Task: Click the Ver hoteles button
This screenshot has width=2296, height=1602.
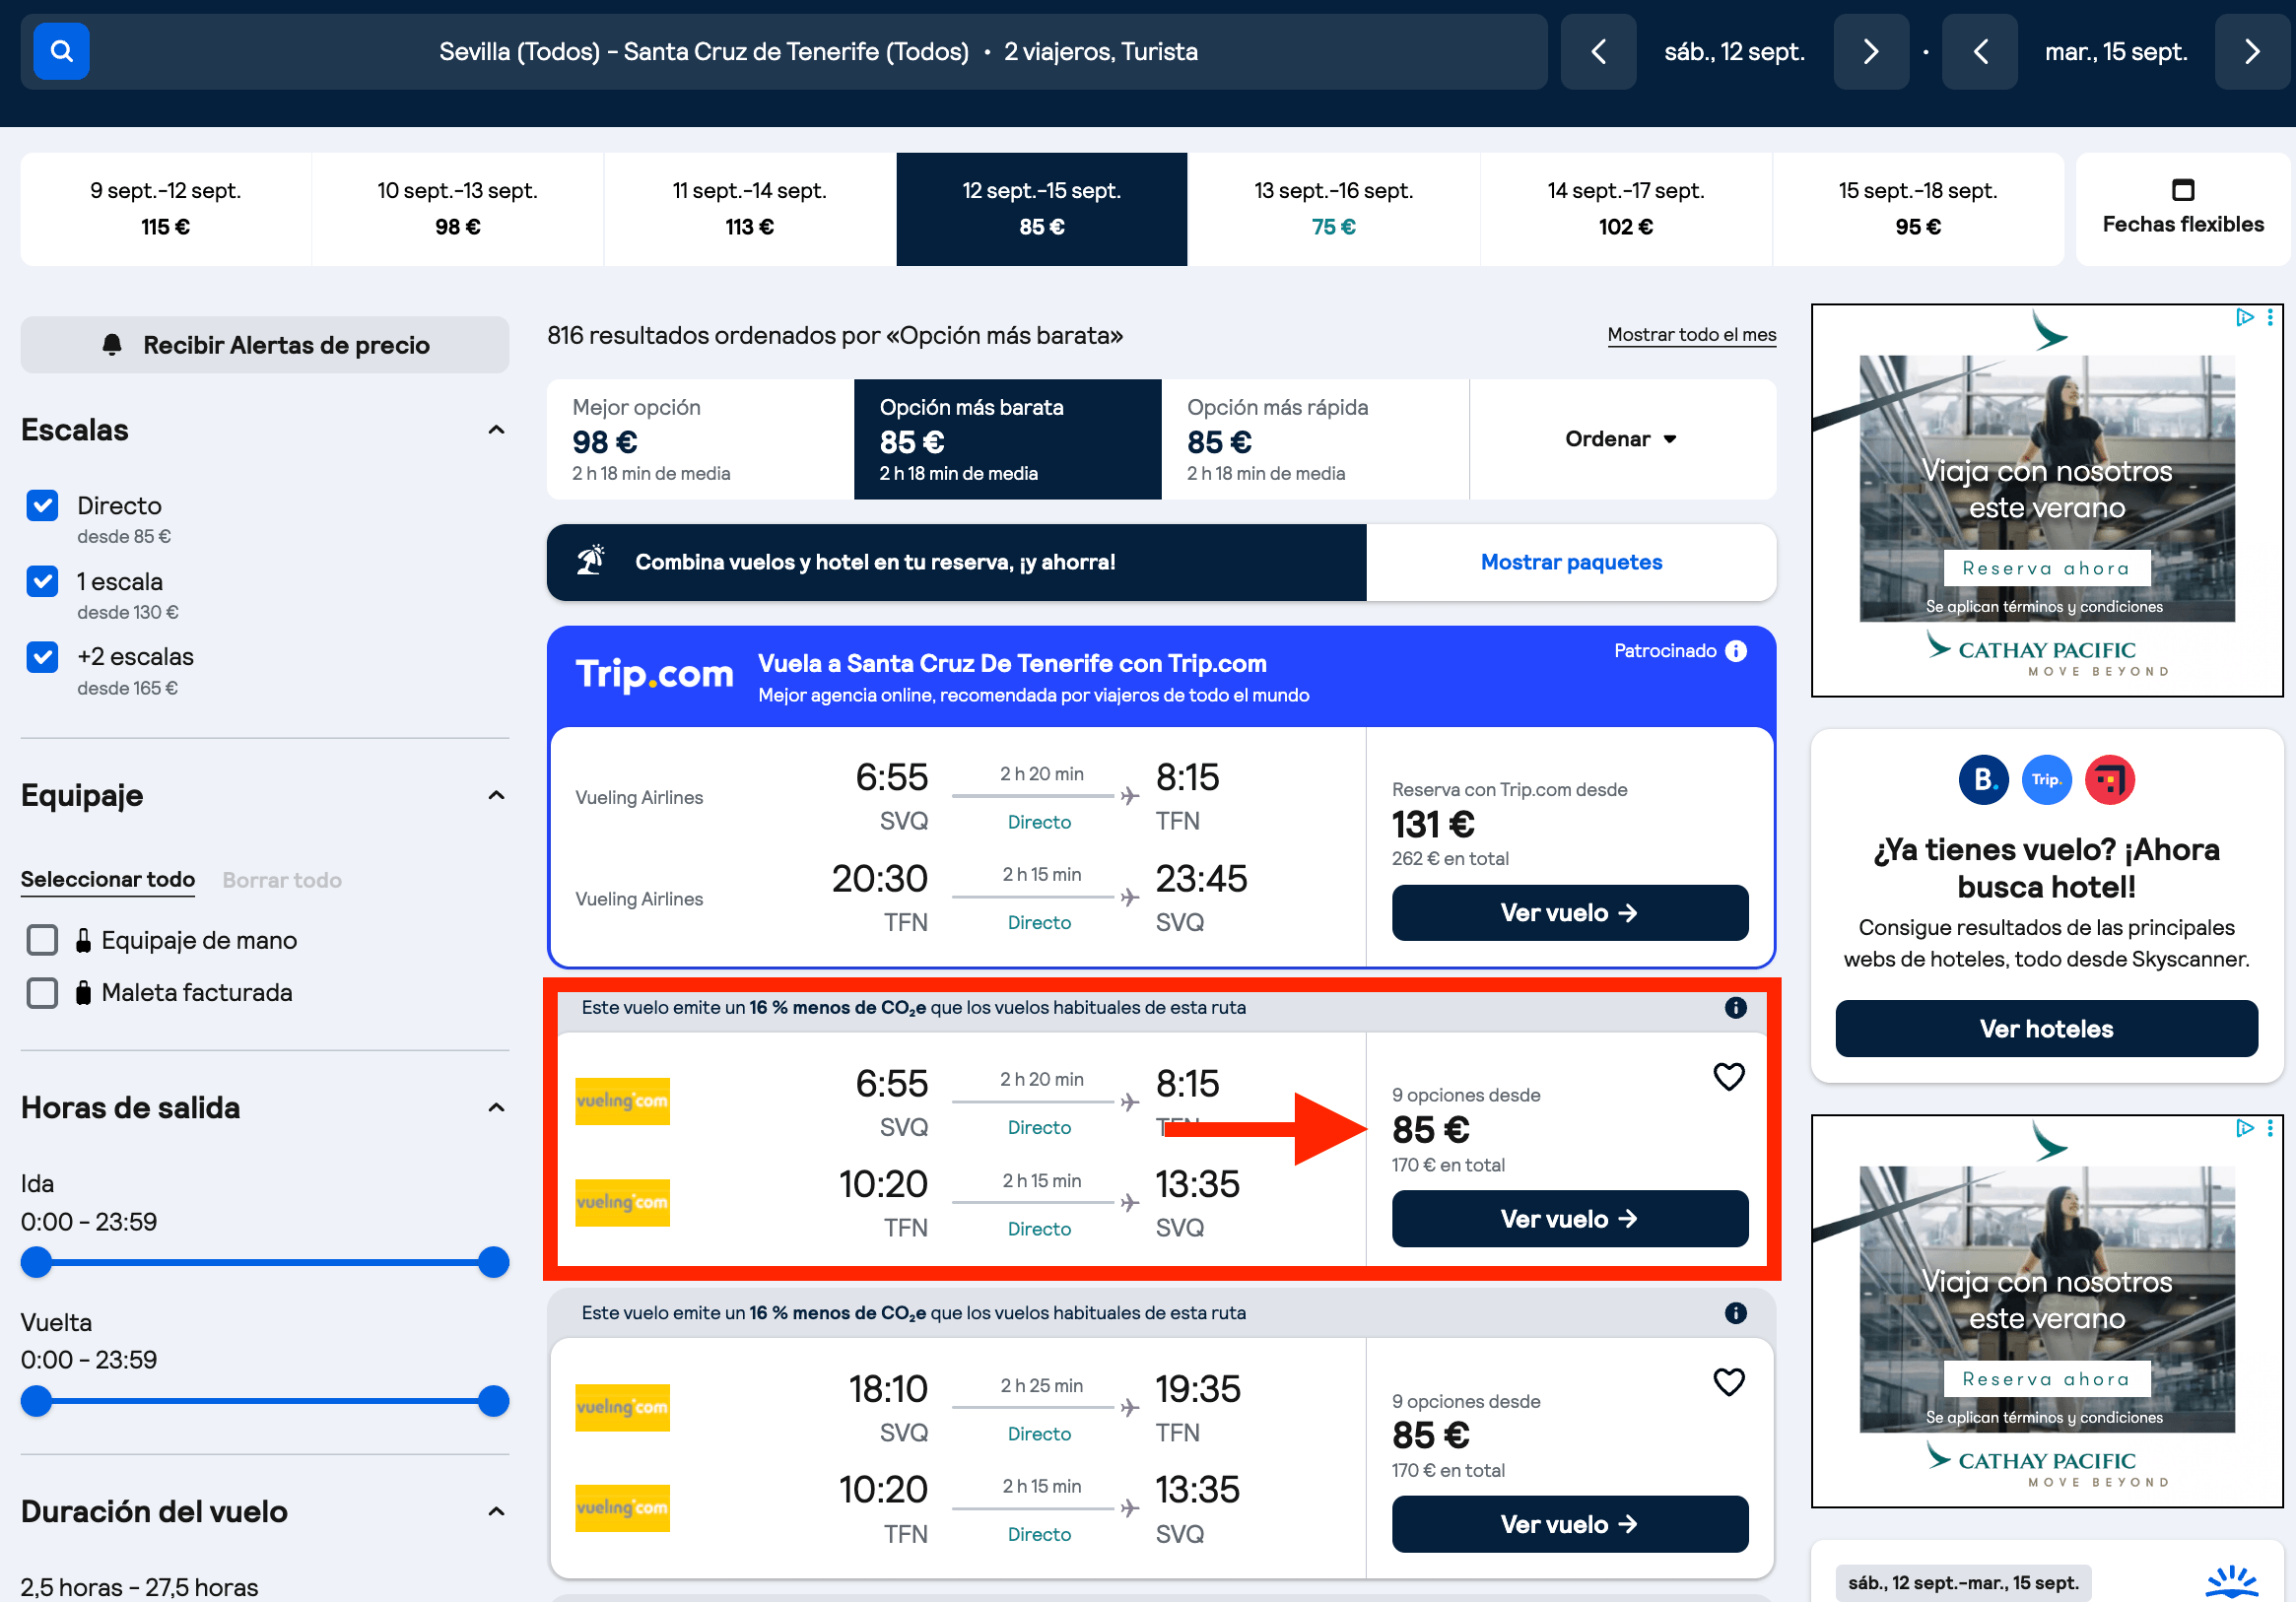Action: click(x=2046, y=1029)
